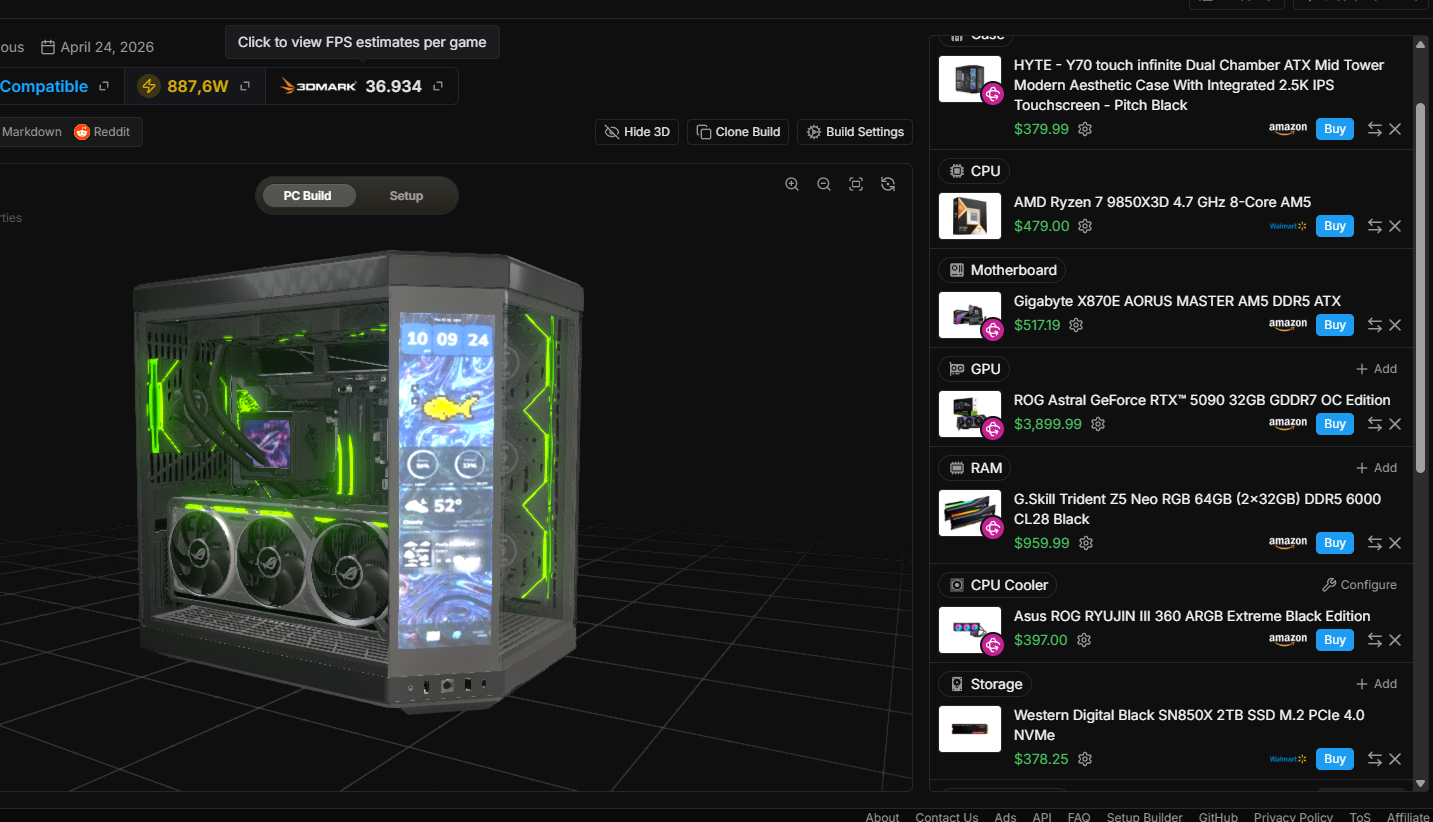Viewport: 1433px width, 822px height.
Task: Open the Privacy Policy footer link
Action: click(x=1293, y=817)
